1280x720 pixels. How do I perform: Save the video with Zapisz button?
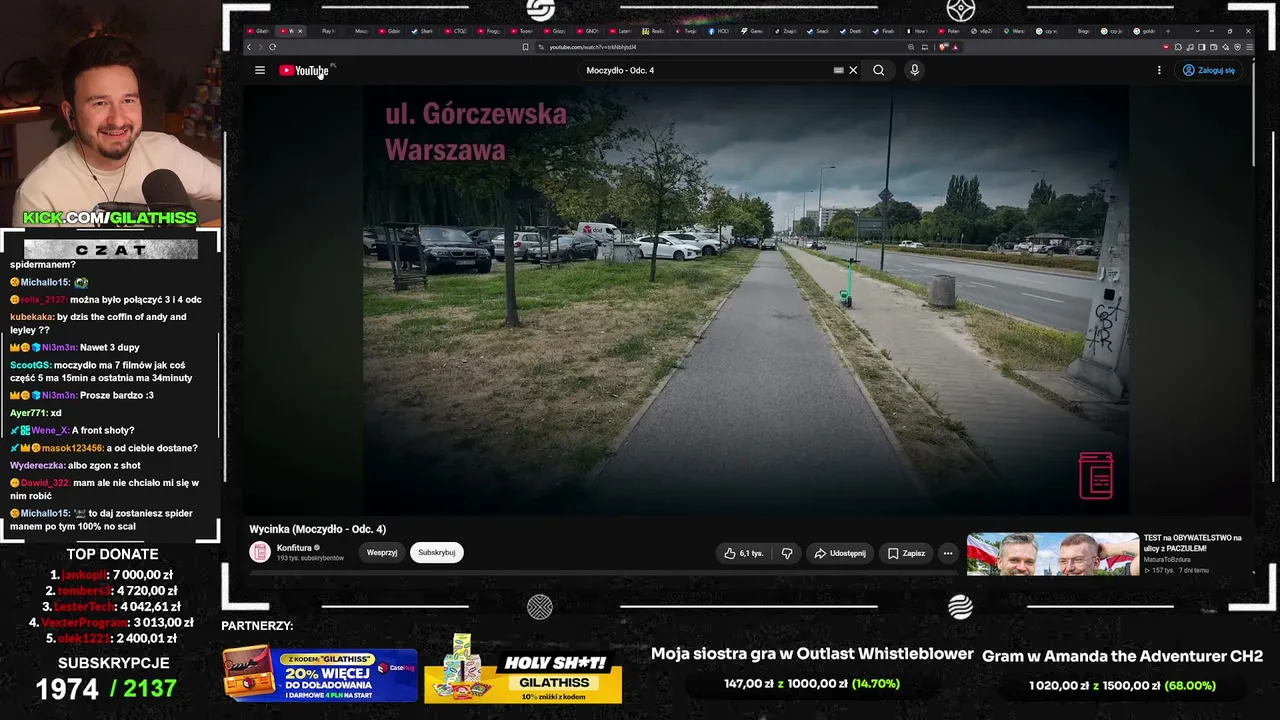(x=907, y=553)
